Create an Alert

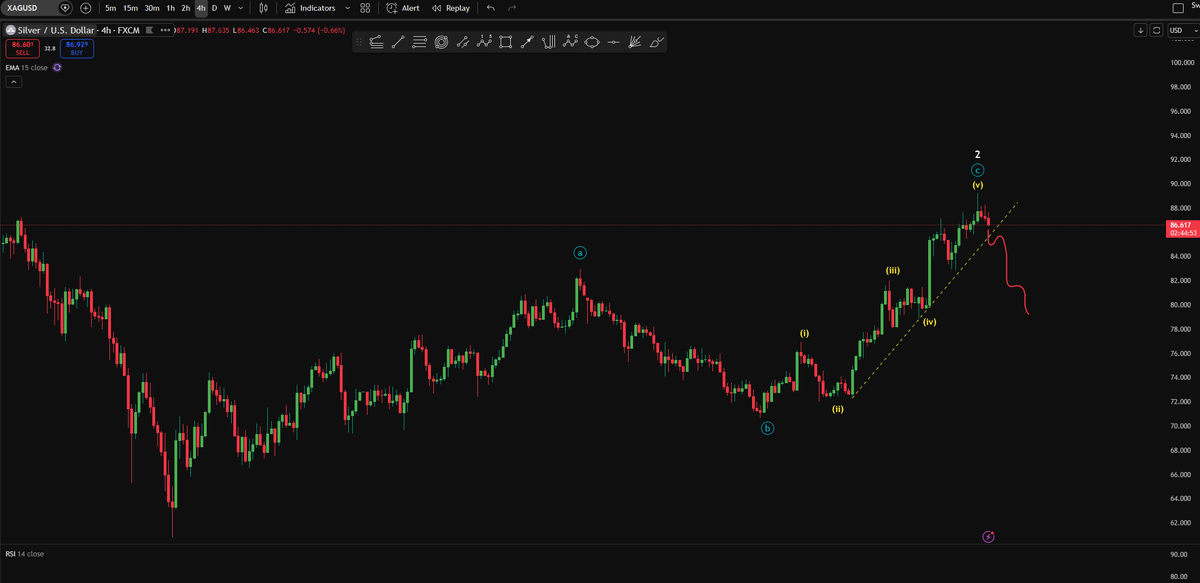(x=403, y=8)
